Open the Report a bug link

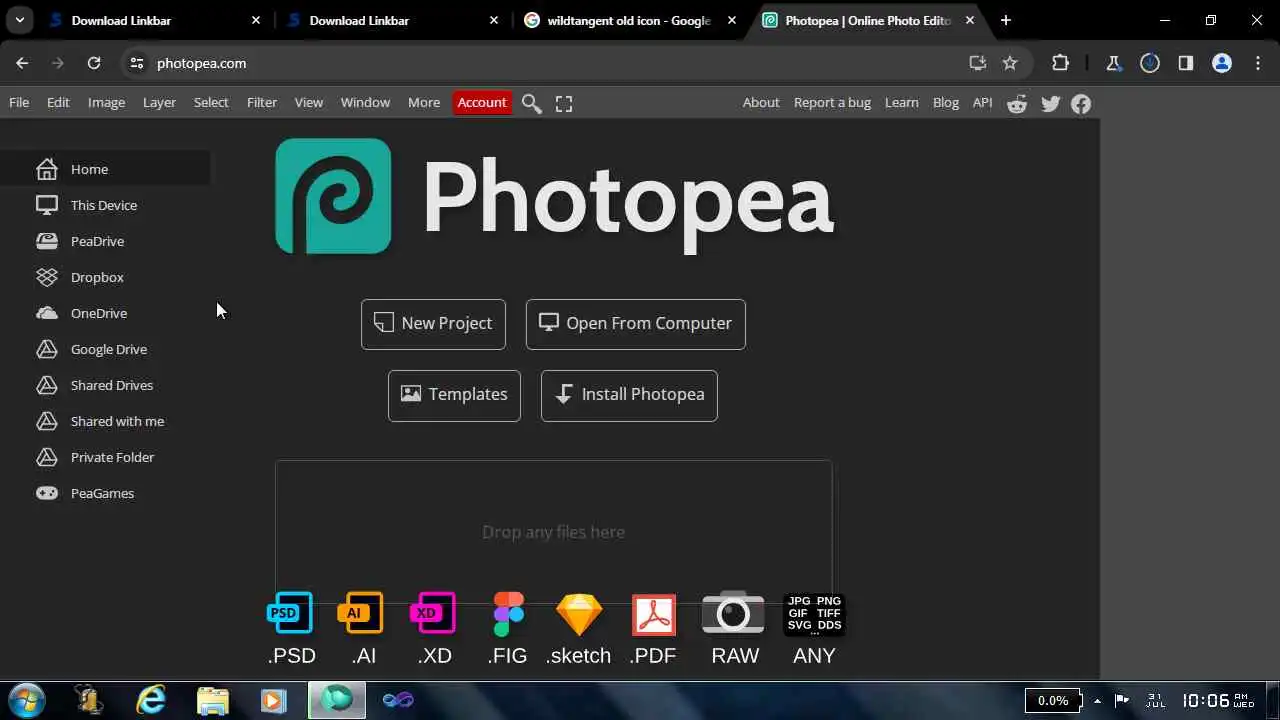832,102
